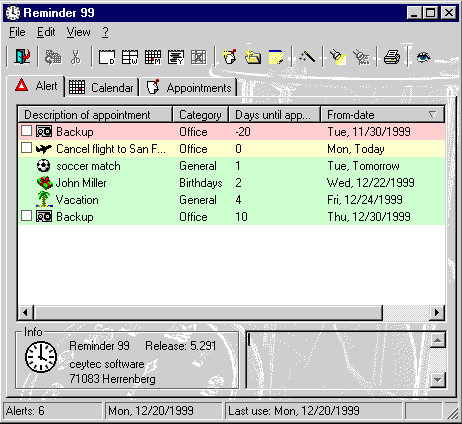The height and width of the screenshot is (424, 462).
Task: Open the day view calendar icon
Action: click(107, 57)
